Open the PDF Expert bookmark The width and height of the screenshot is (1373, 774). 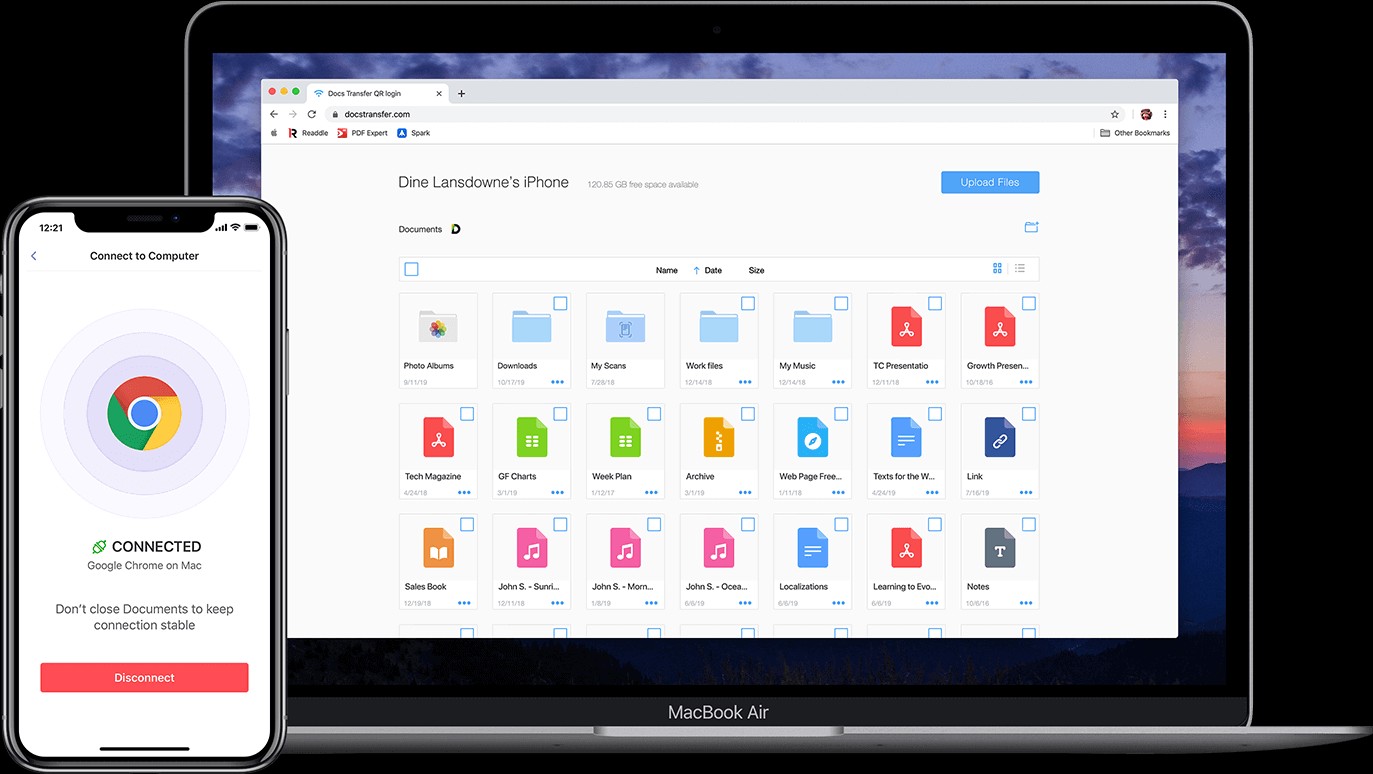click(362, 132)
